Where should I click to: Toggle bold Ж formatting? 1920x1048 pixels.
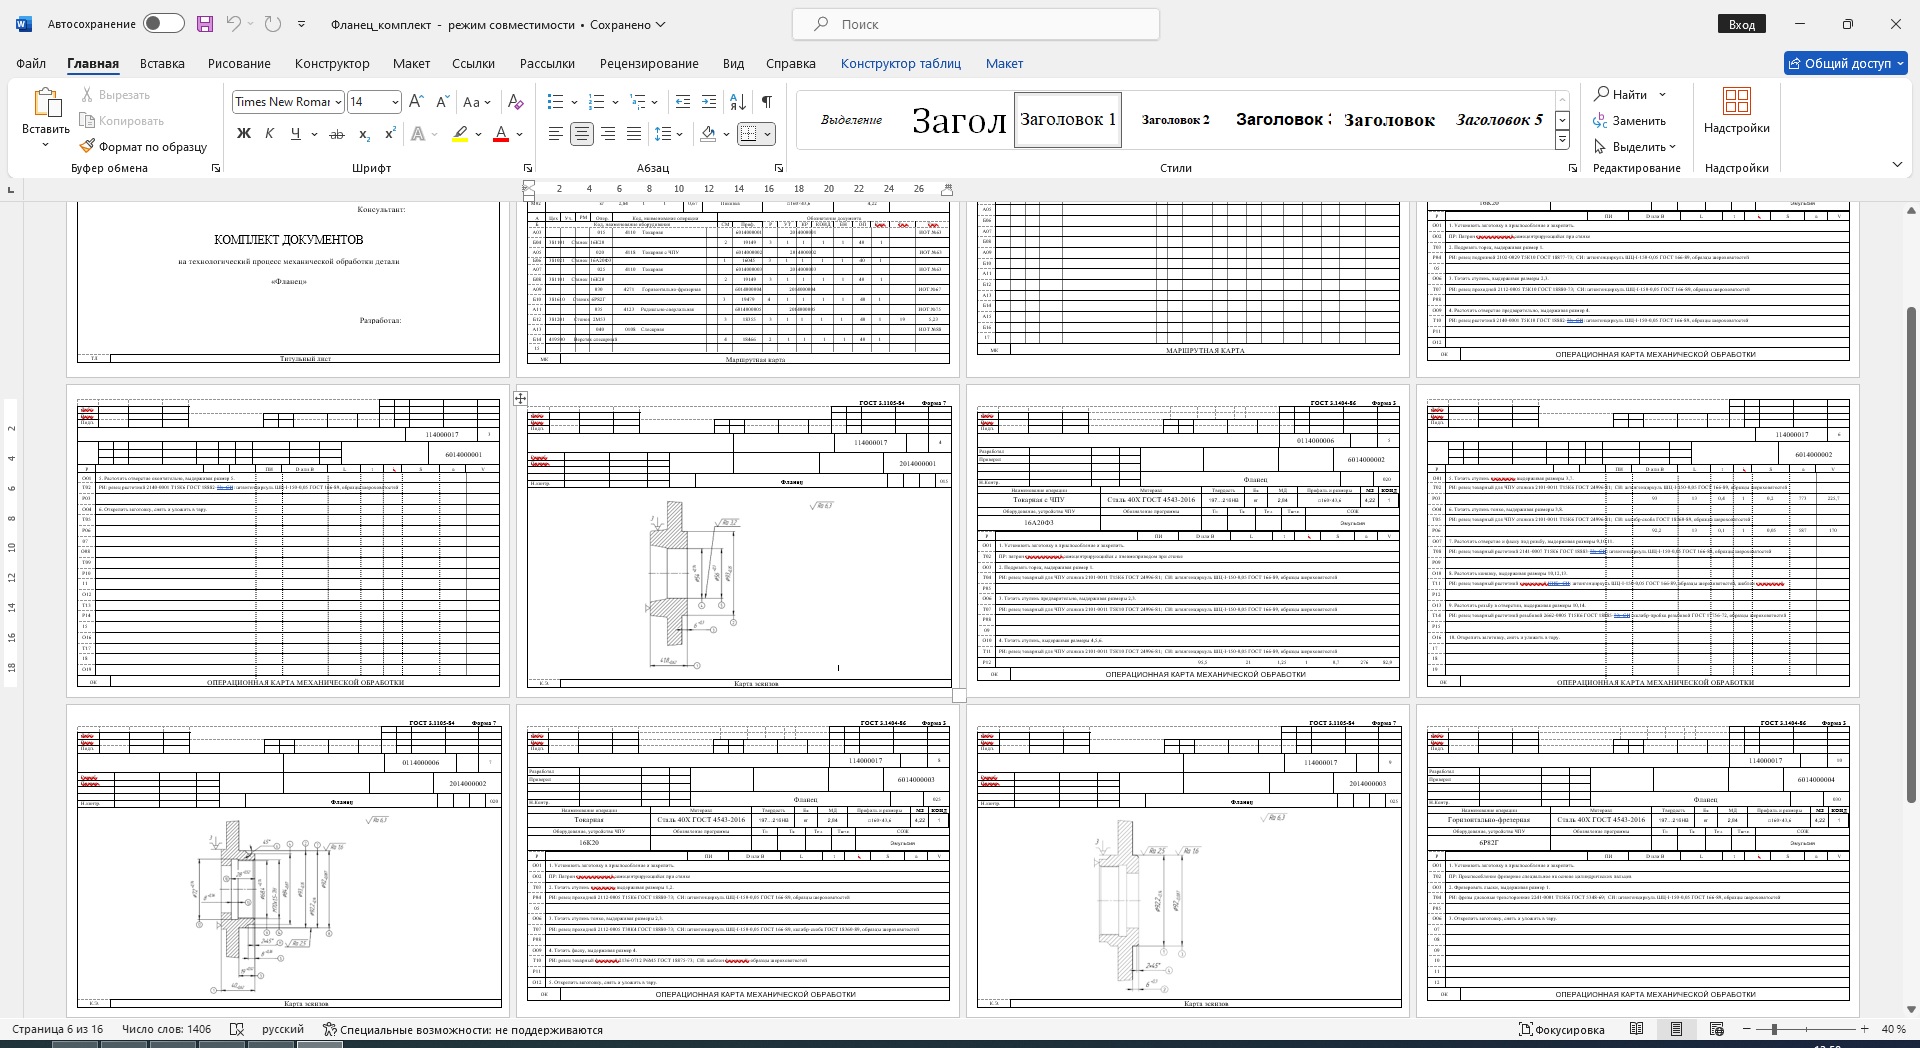point(243,134)
